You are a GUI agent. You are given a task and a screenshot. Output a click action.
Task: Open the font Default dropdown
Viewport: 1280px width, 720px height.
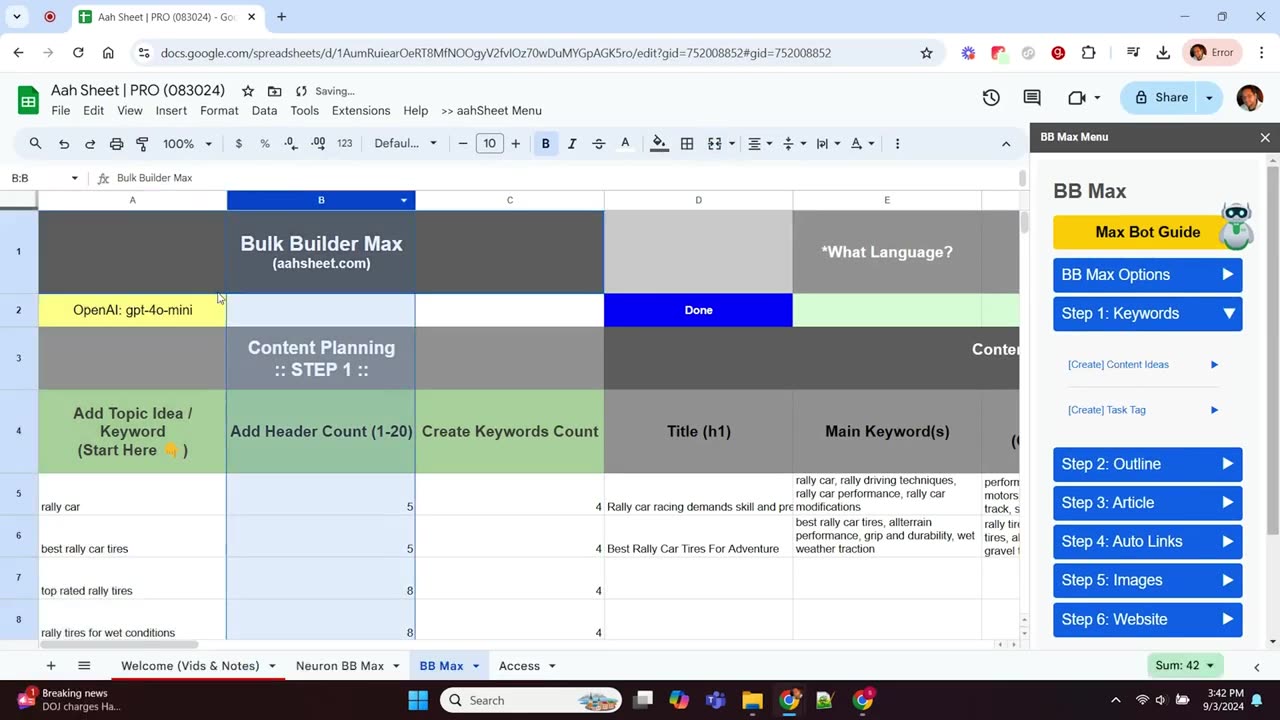(x=405, y=143)
